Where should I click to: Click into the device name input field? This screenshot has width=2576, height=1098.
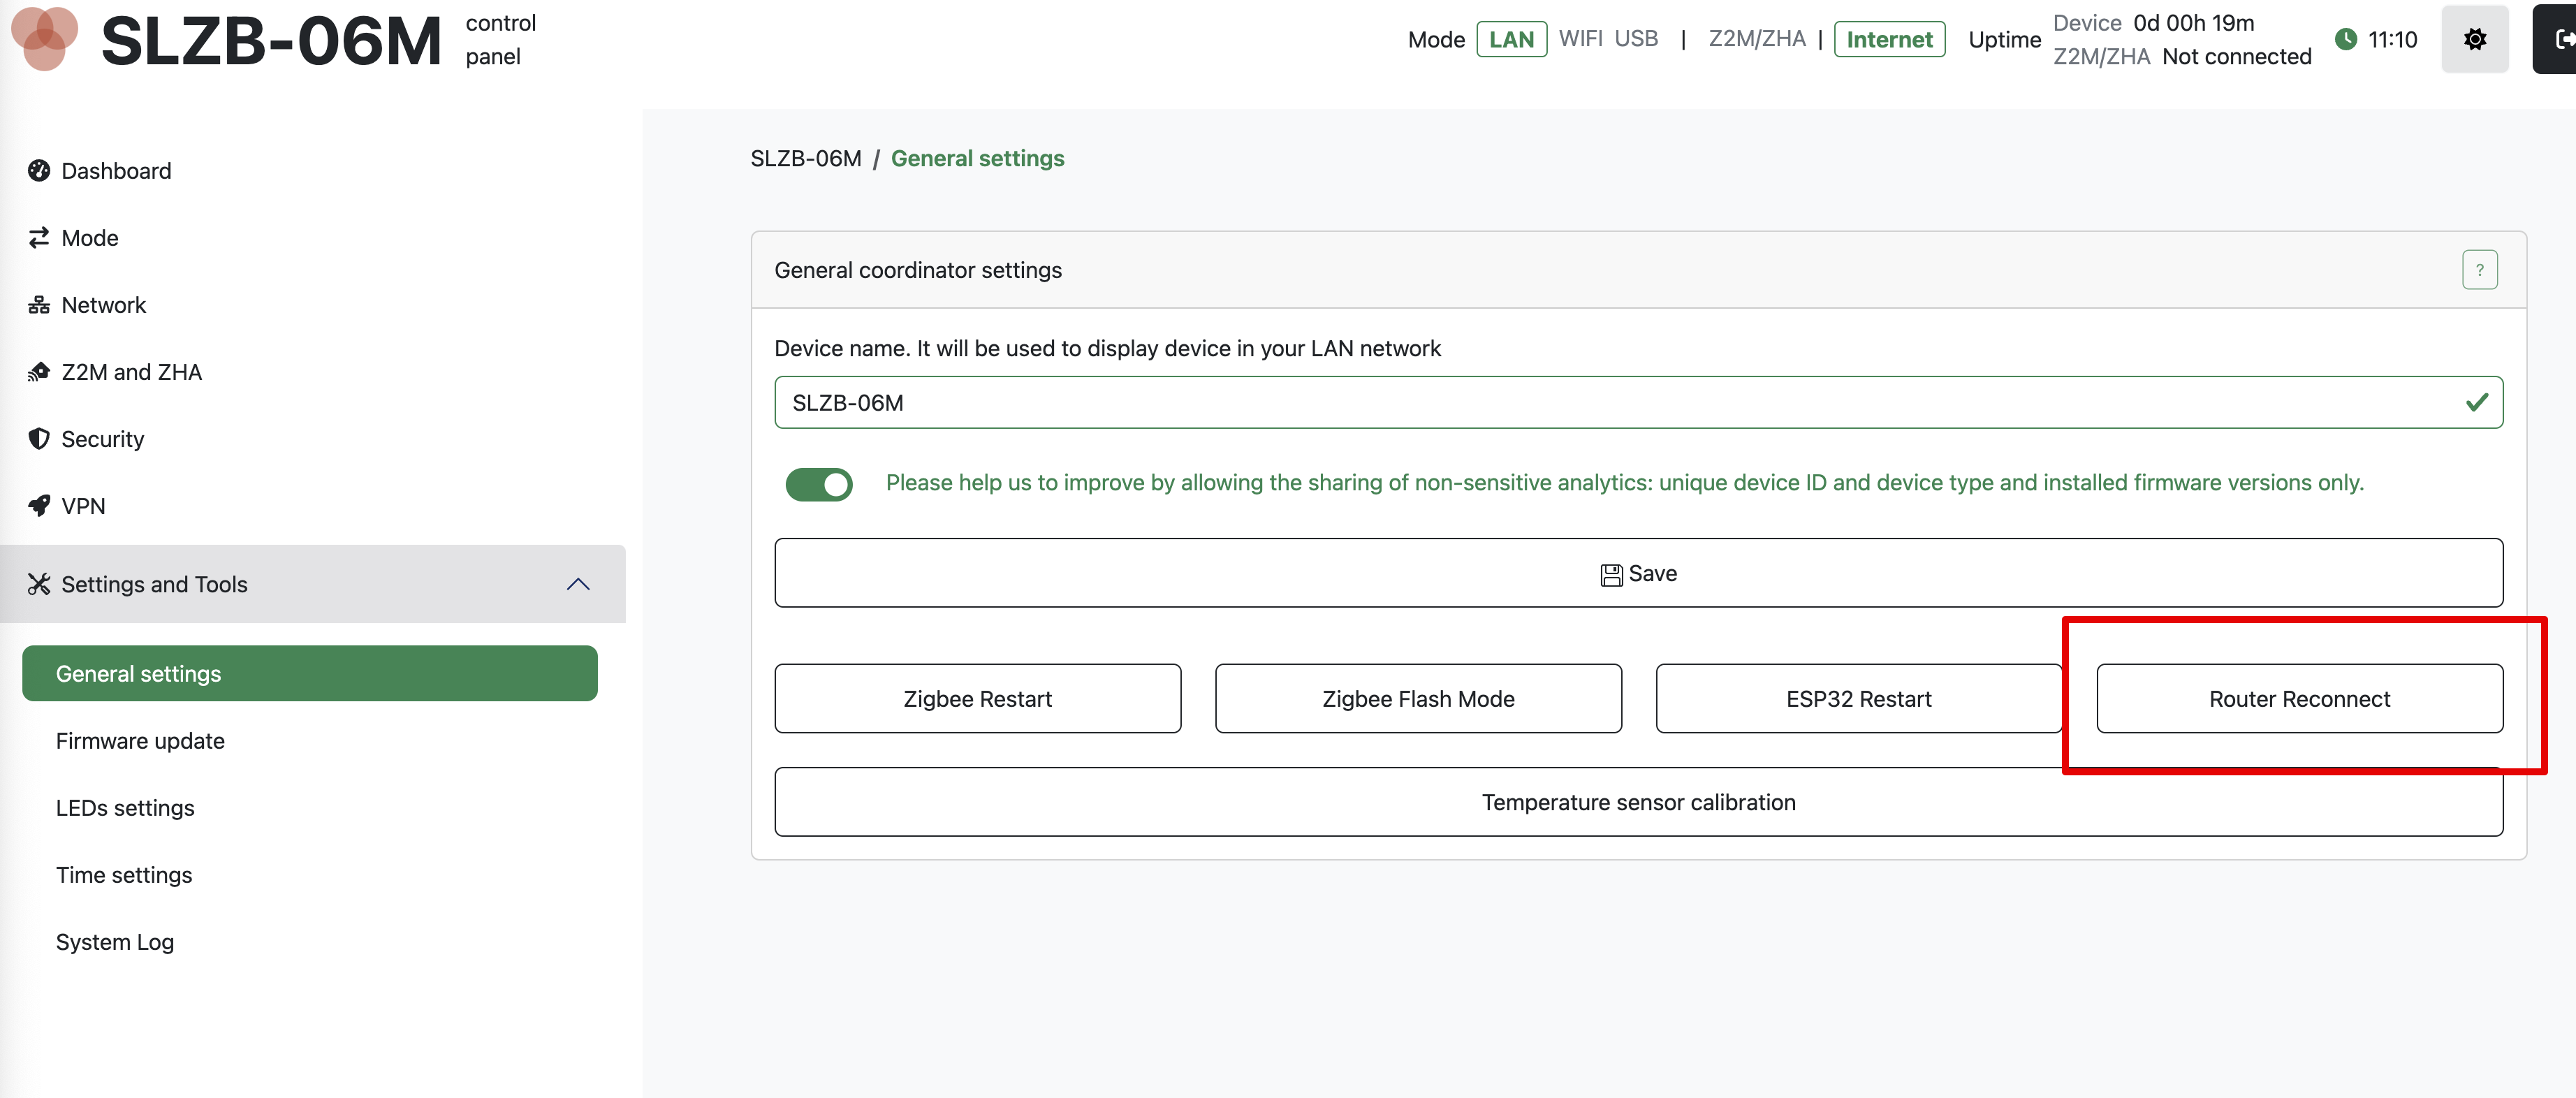click(1638, 402)
